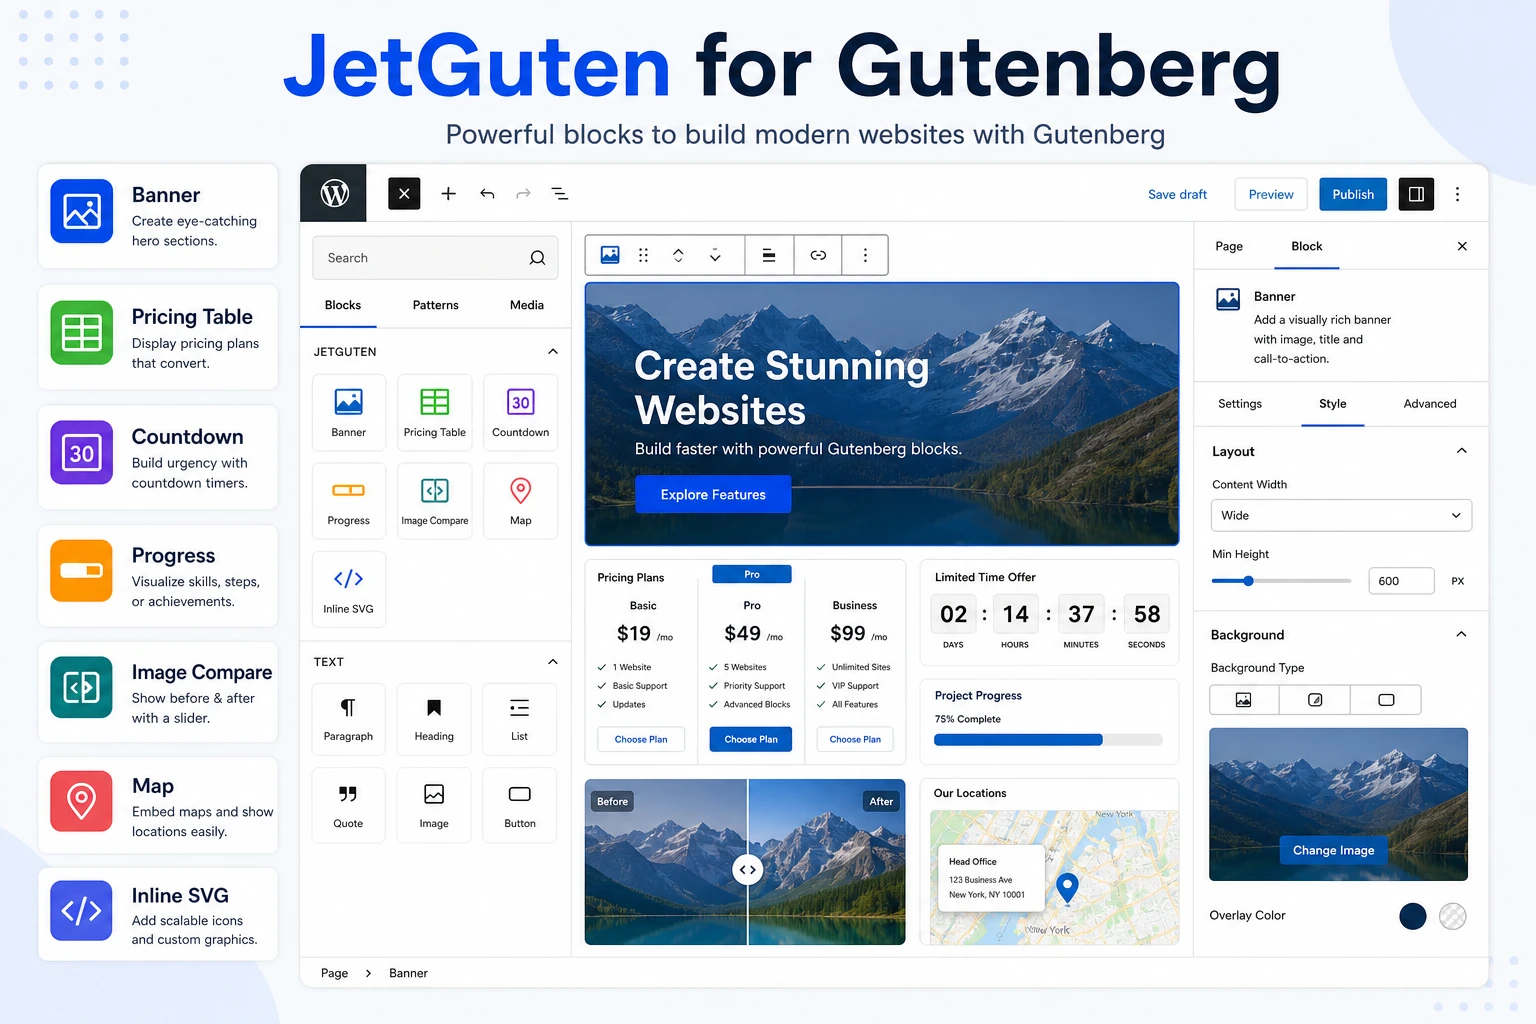Close the settings sidebar panel
Screen dimensions: 1536x1024
(1462, 246)
